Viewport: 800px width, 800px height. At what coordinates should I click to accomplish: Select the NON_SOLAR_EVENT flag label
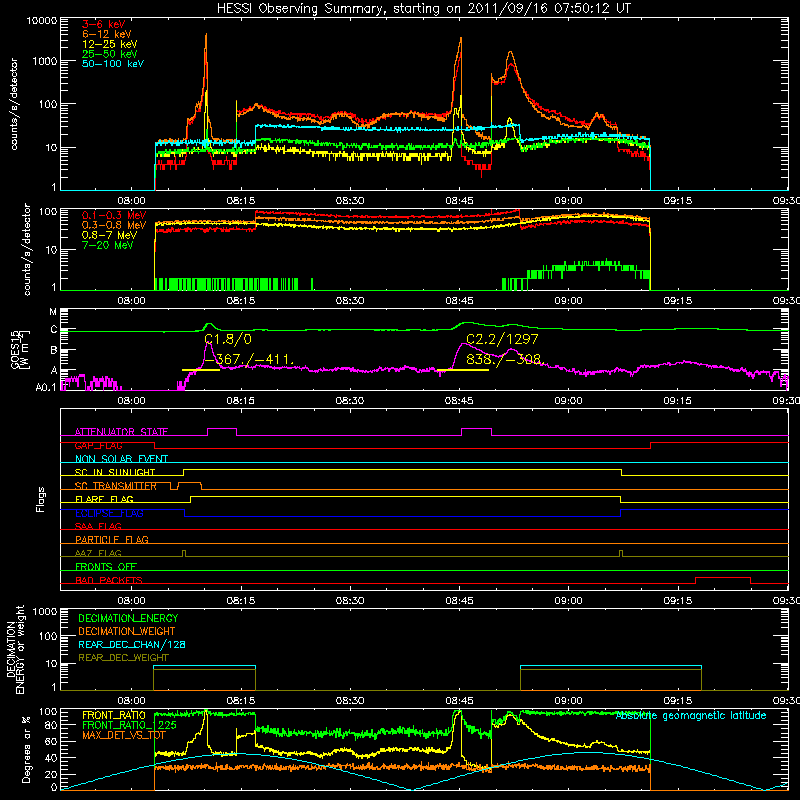coord(121,459)
